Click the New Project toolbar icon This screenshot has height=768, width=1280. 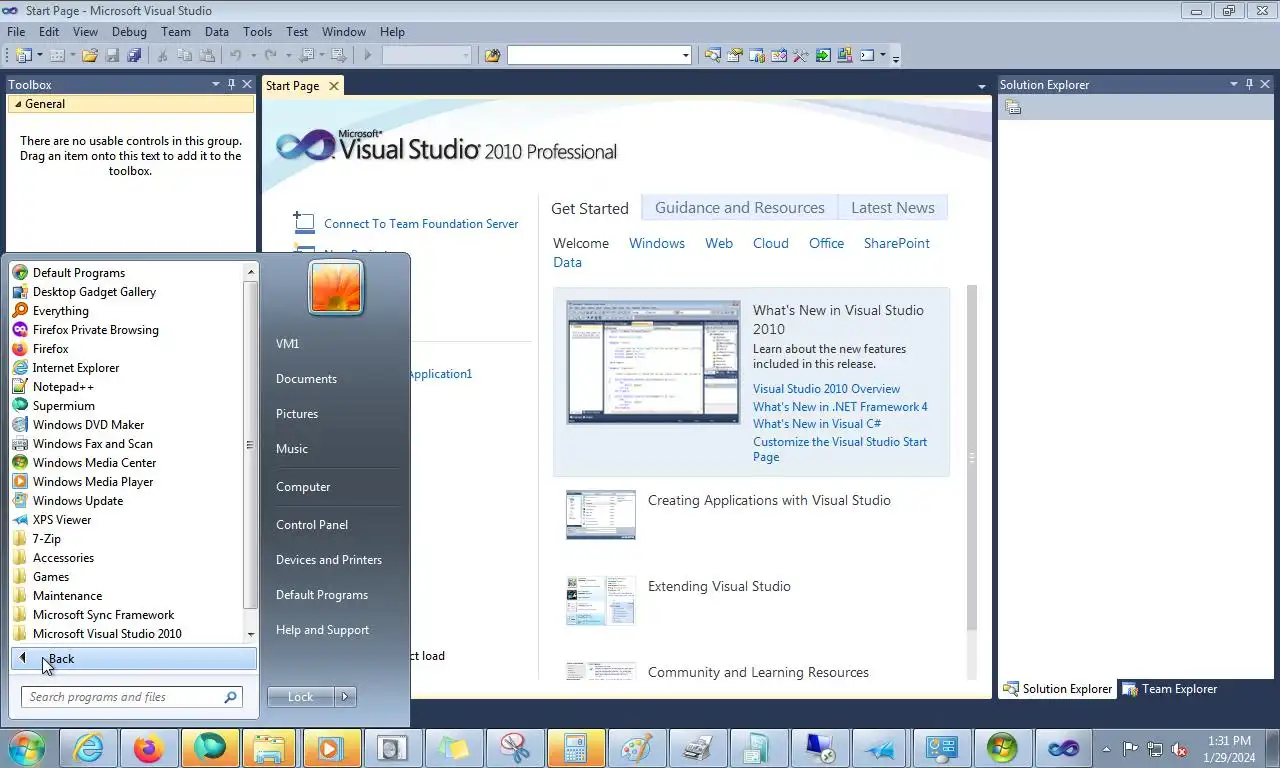pyautogui.click(x=23, y=55)
